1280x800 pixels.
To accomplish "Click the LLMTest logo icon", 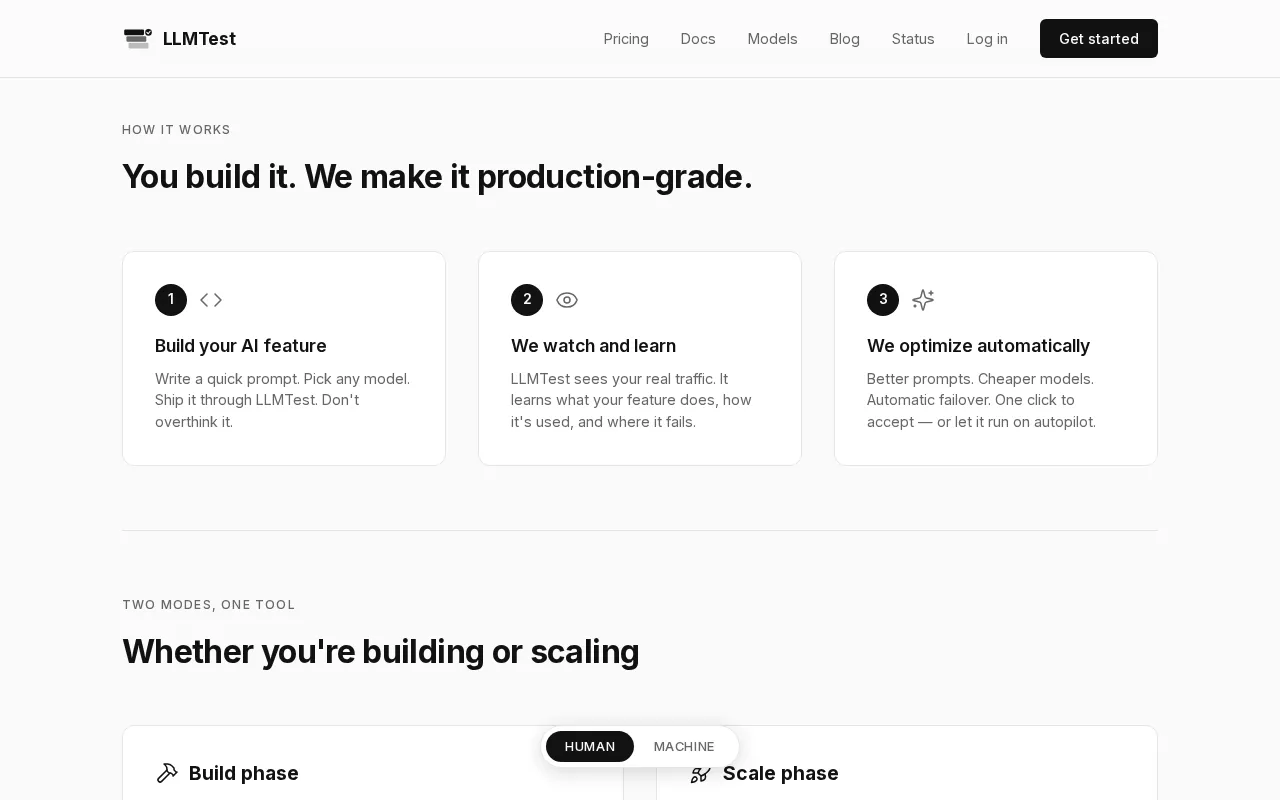I will [138, 39].
